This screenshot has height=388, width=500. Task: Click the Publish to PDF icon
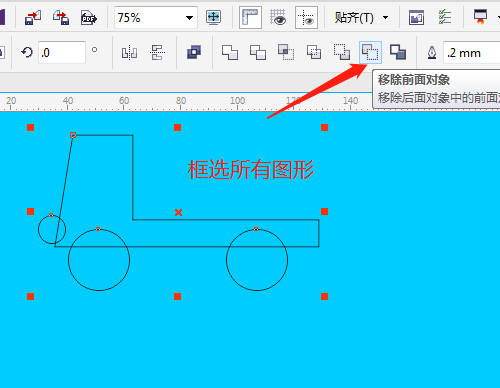tap(89, 18)
